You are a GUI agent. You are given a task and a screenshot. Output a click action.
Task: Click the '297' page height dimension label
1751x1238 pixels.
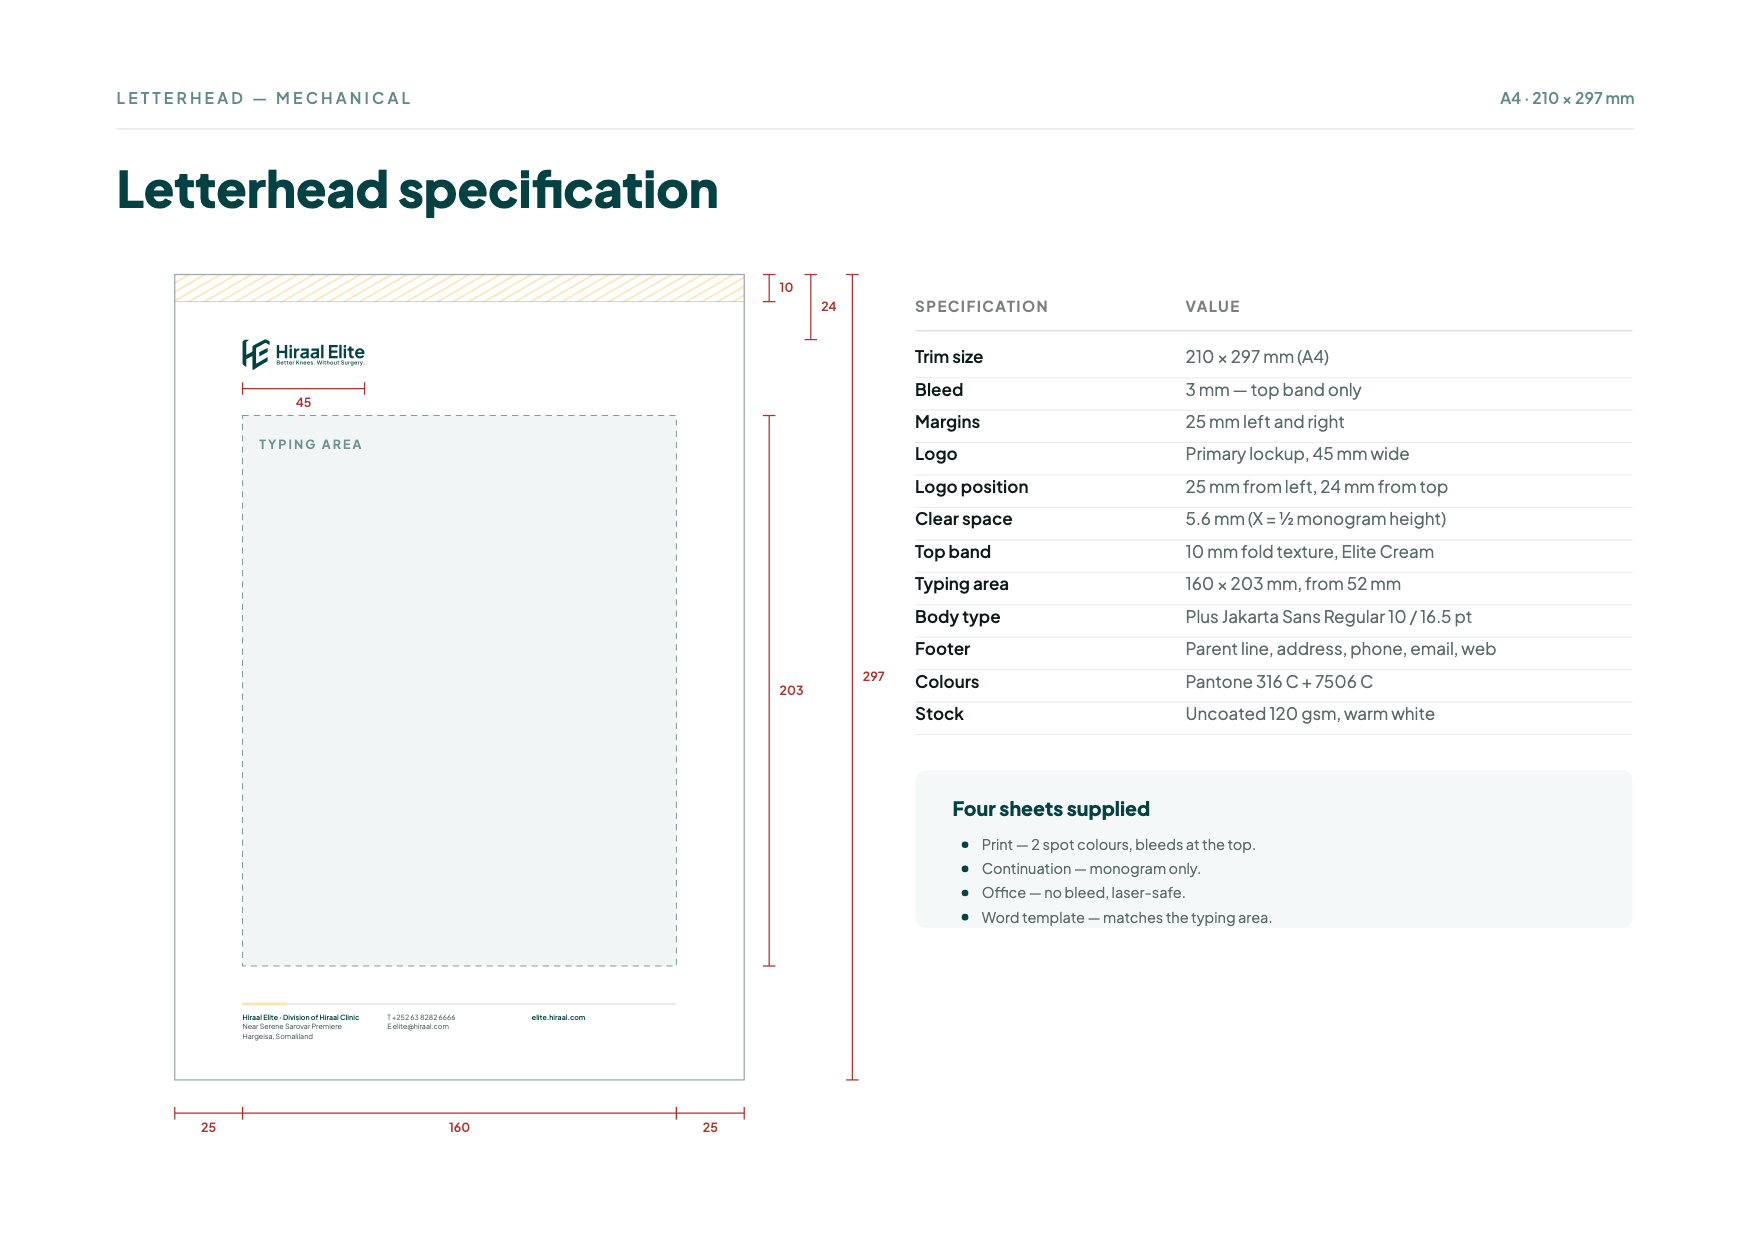873,677
